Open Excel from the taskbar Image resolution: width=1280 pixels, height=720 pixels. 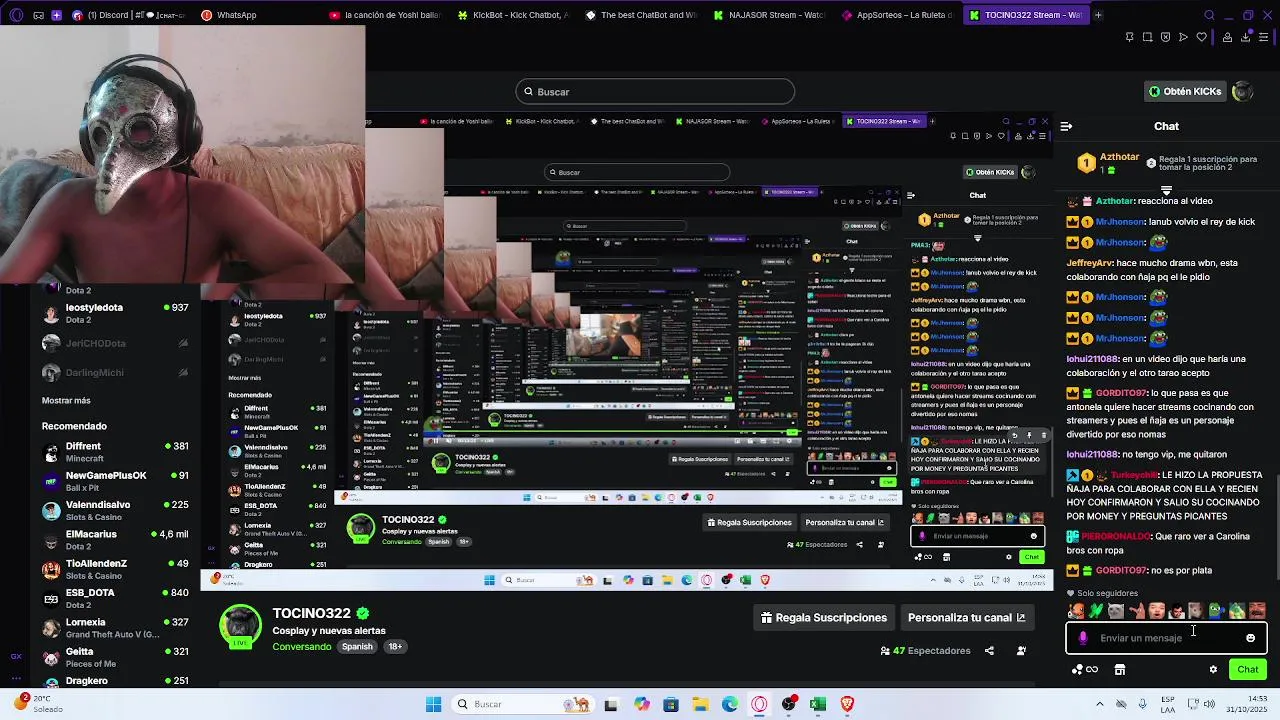(818, 704)
